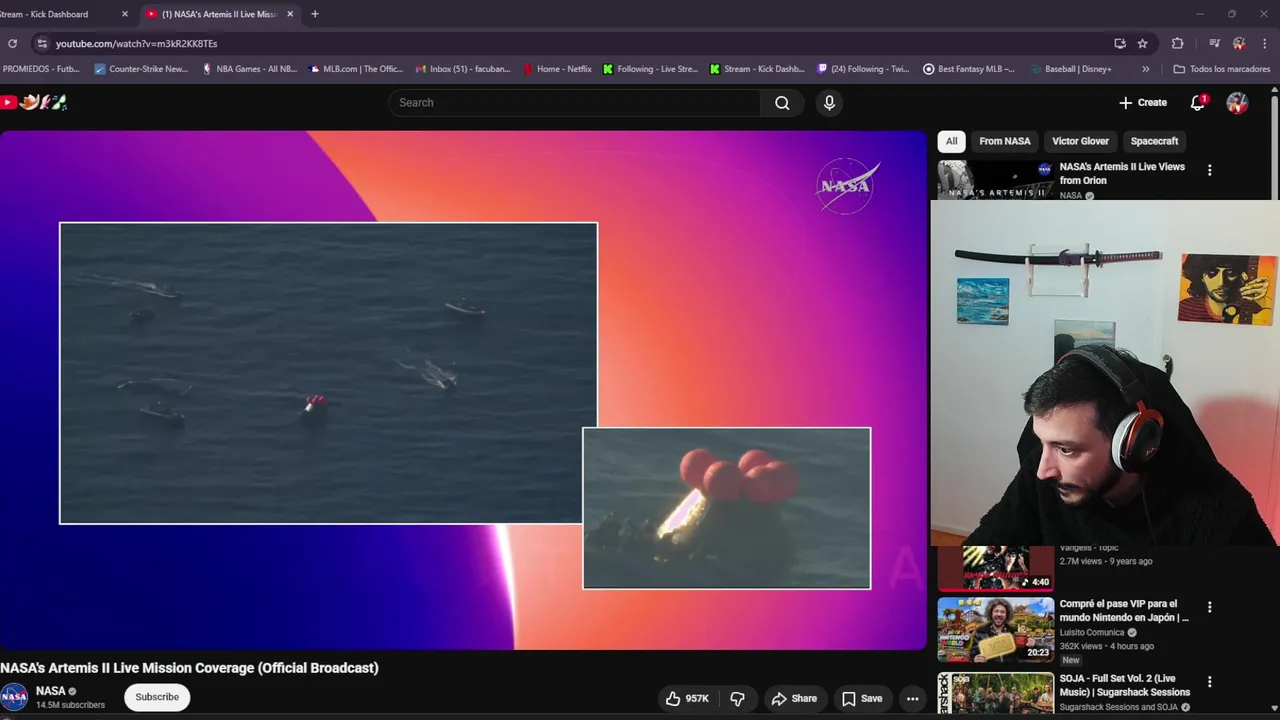1280x720 pixels.
Task: Open MLB.com bookmark
Action: coord(356,69)
